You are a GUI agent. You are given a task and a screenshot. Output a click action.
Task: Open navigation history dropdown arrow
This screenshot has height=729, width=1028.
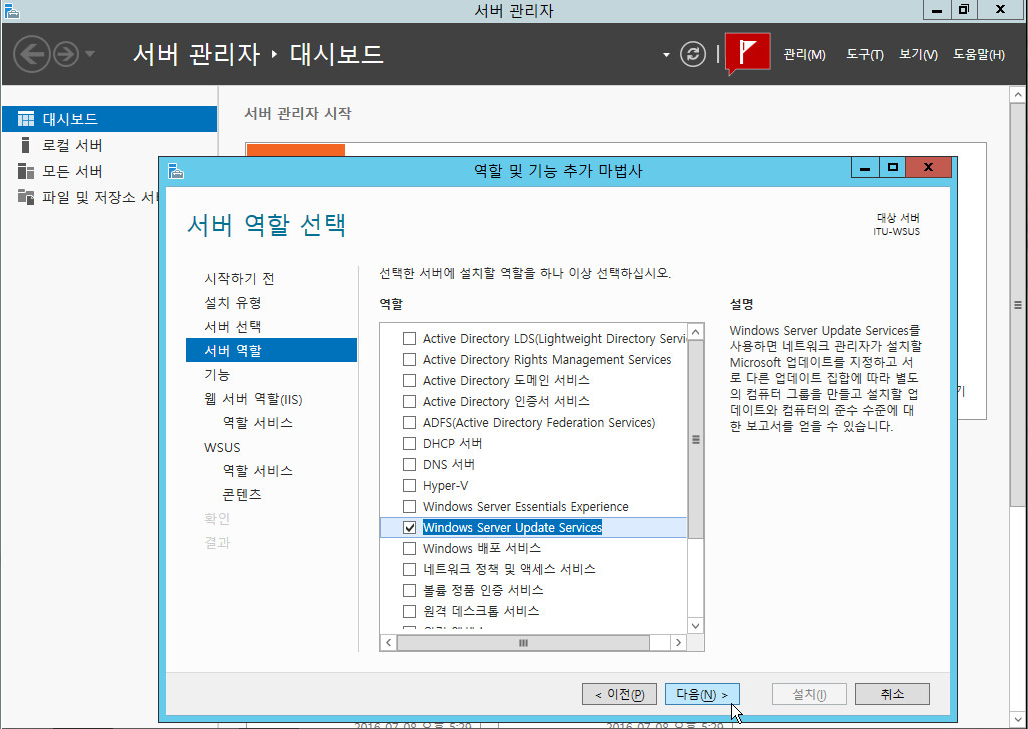pyautogui.click(x=90, y=54)
